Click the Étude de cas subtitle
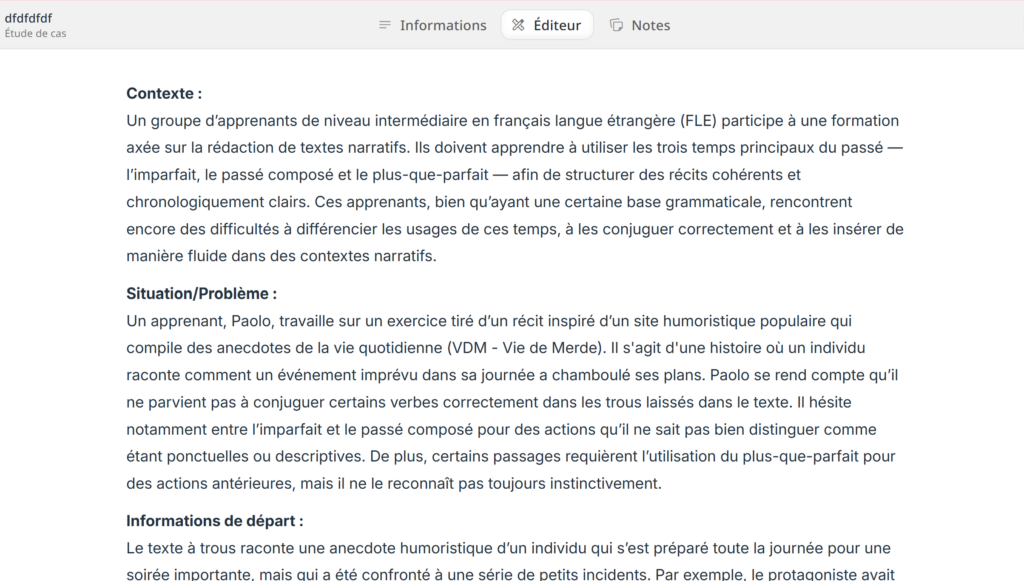 click(36, 34)
